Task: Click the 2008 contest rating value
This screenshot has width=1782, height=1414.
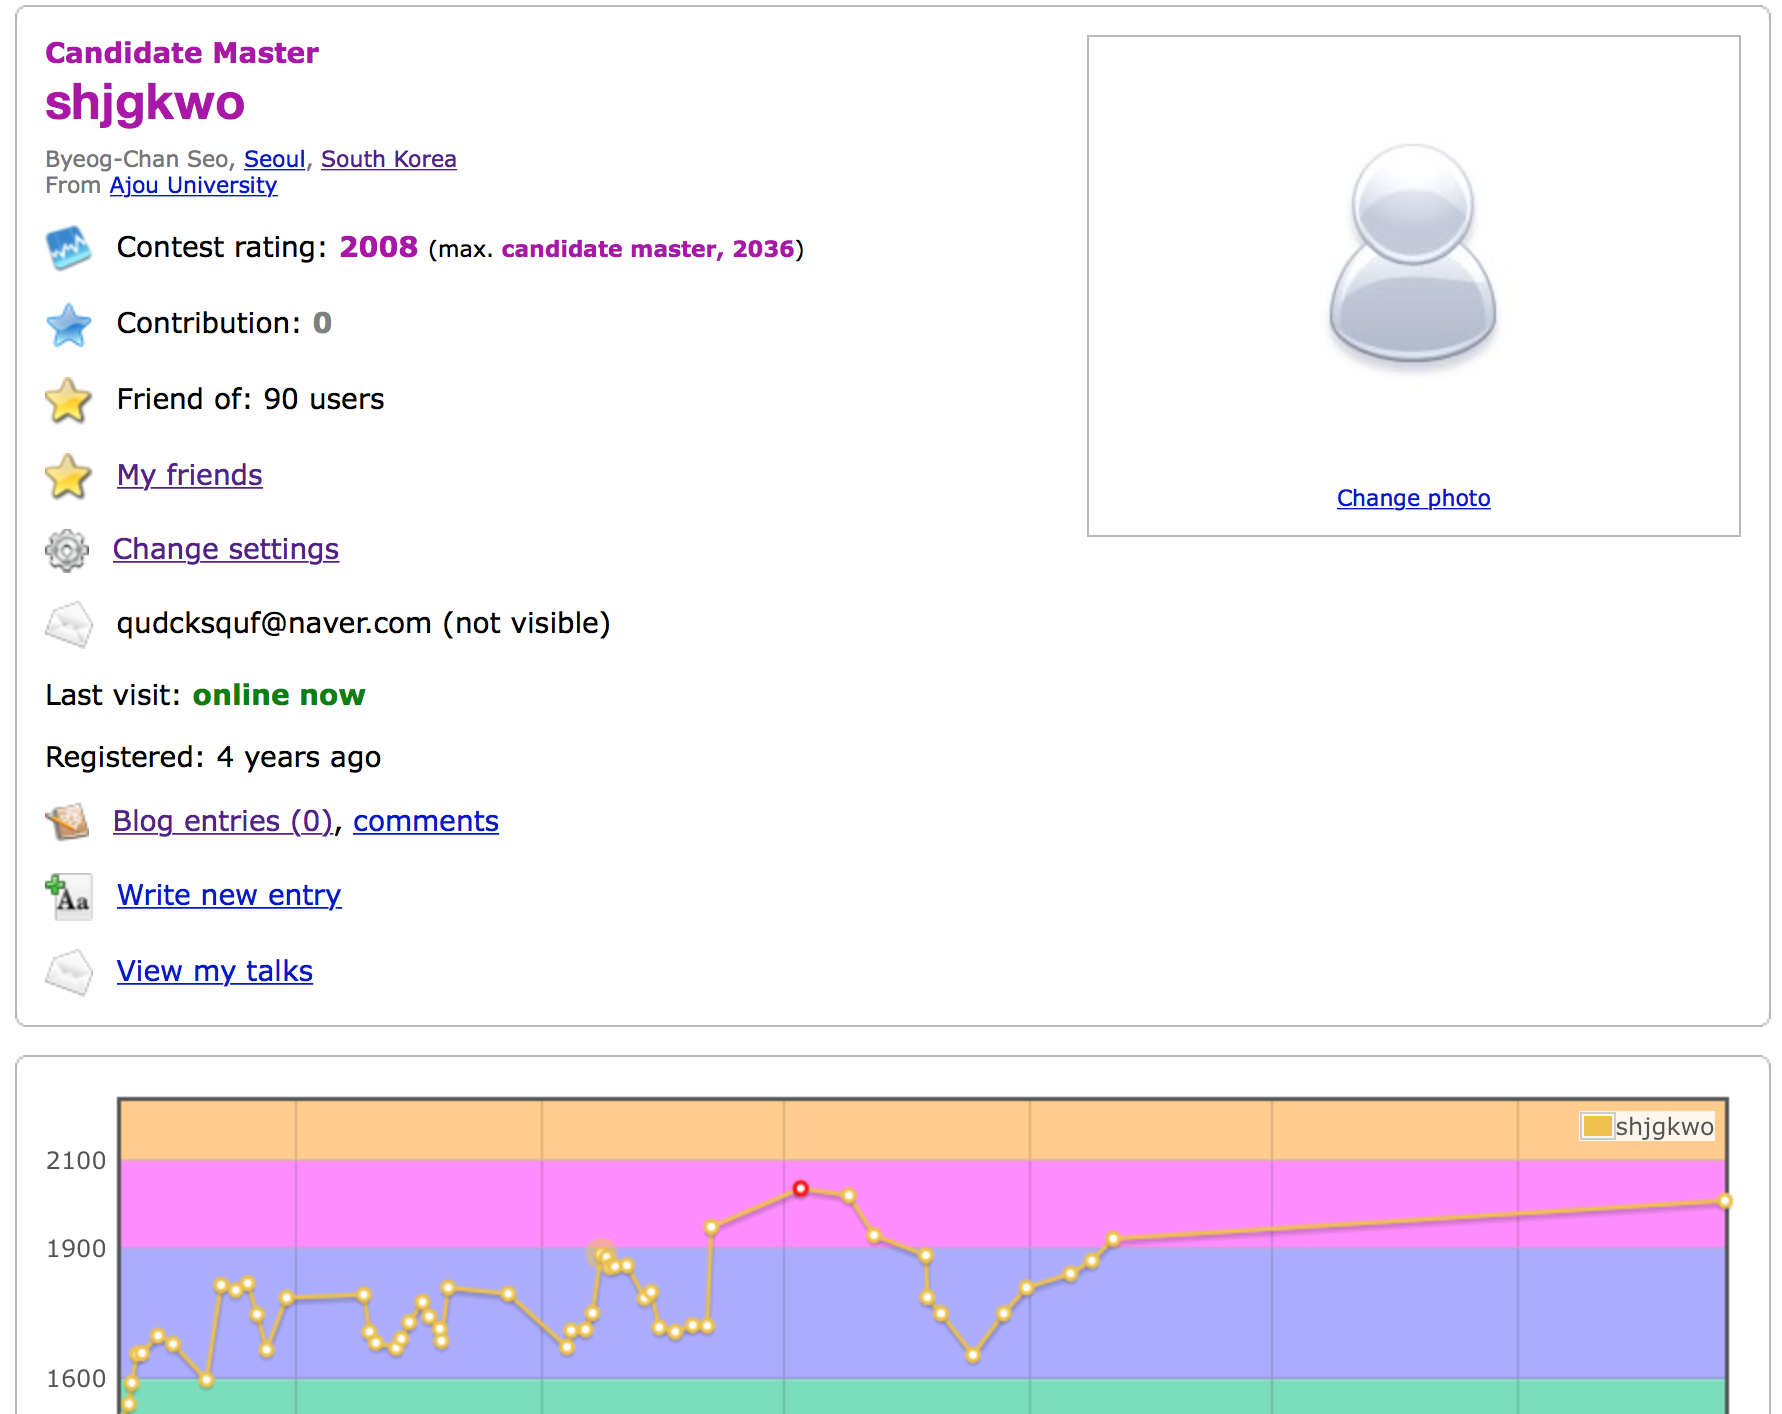Action: coord(378,247)
